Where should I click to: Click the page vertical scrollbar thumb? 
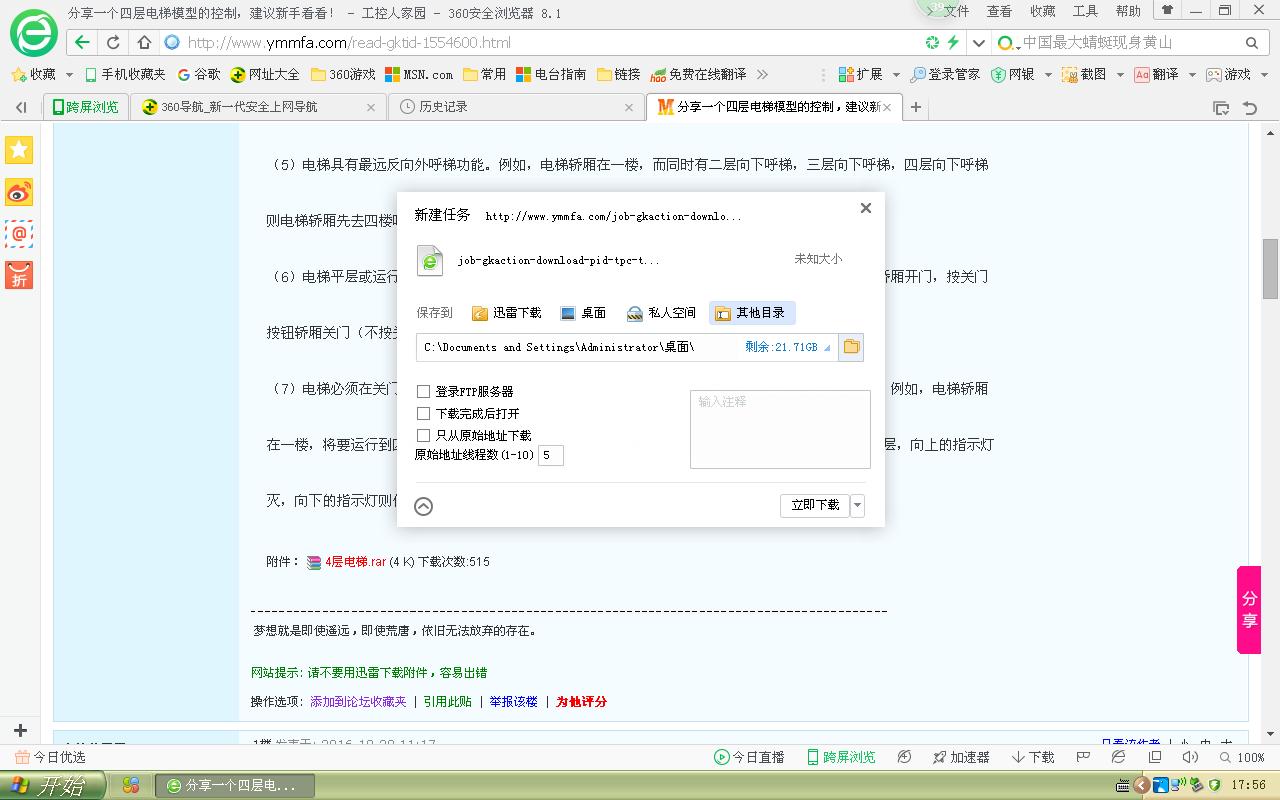1270,268
